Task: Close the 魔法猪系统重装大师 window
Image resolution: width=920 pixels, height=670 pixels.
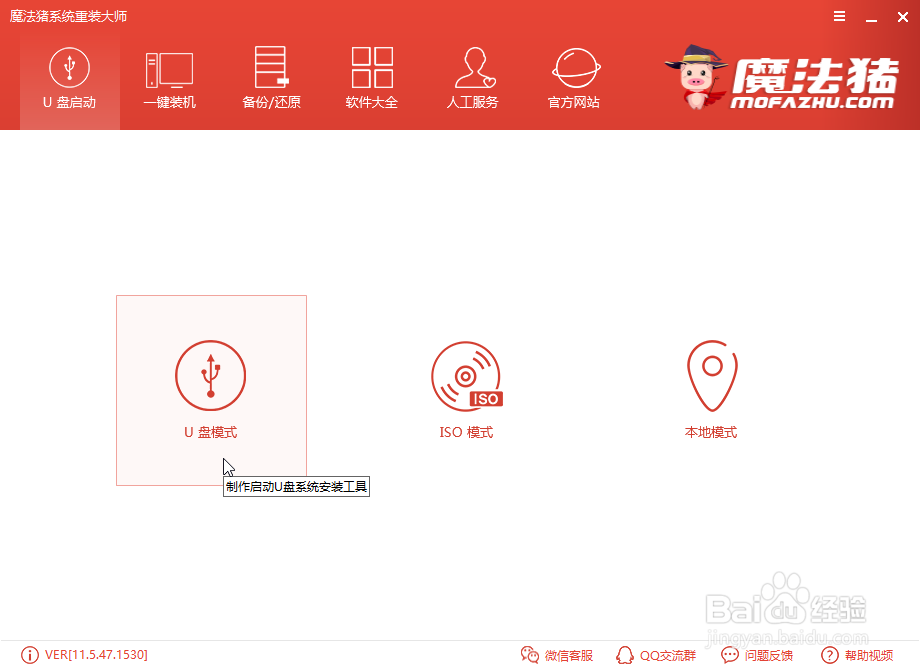Action: [x=903, y=17]
